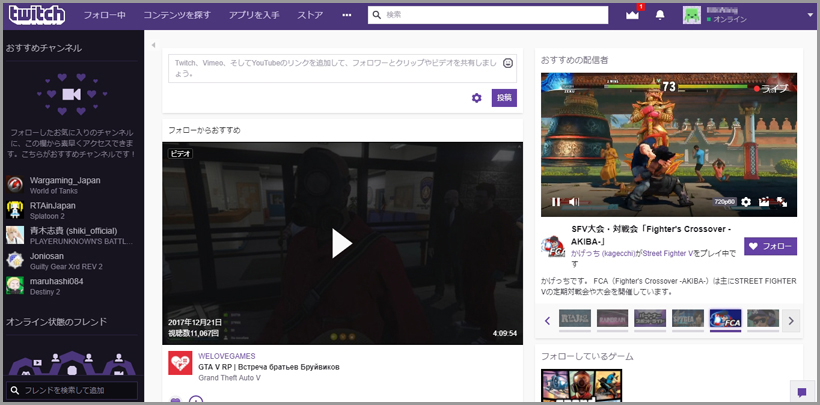820x405 pixels.
Task: Click the Twitch logo in the header
Action: point(36,15)
